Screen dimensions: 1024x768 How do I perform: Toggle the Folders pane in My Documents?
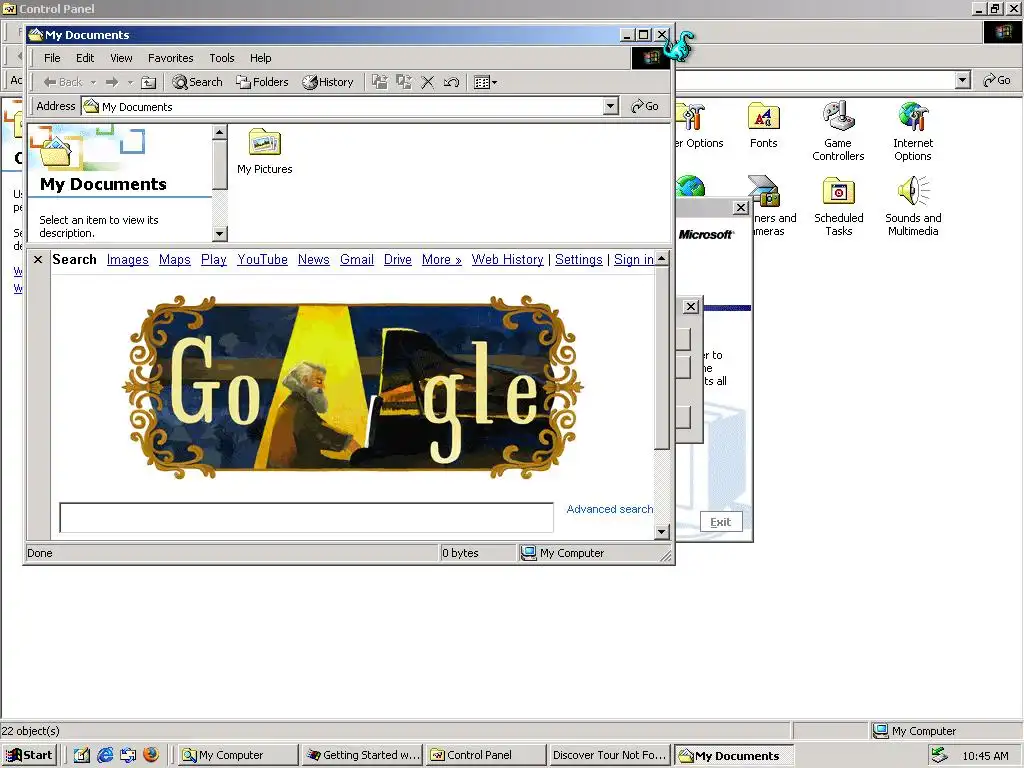262,82
